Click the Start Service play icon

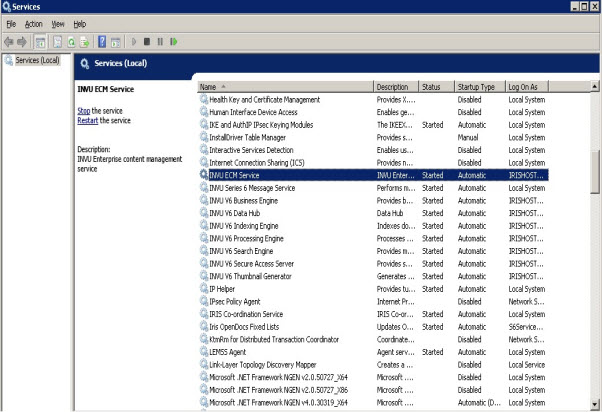134,41
